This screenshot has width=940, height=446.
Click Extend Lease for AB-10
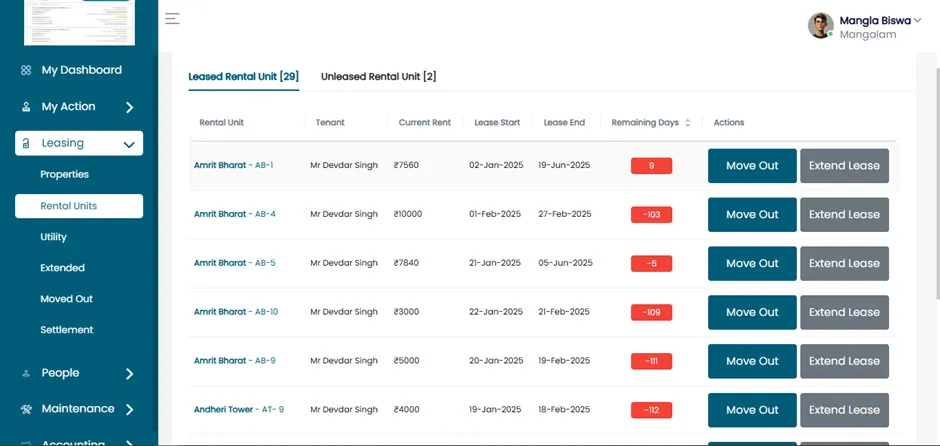(844, 312)
